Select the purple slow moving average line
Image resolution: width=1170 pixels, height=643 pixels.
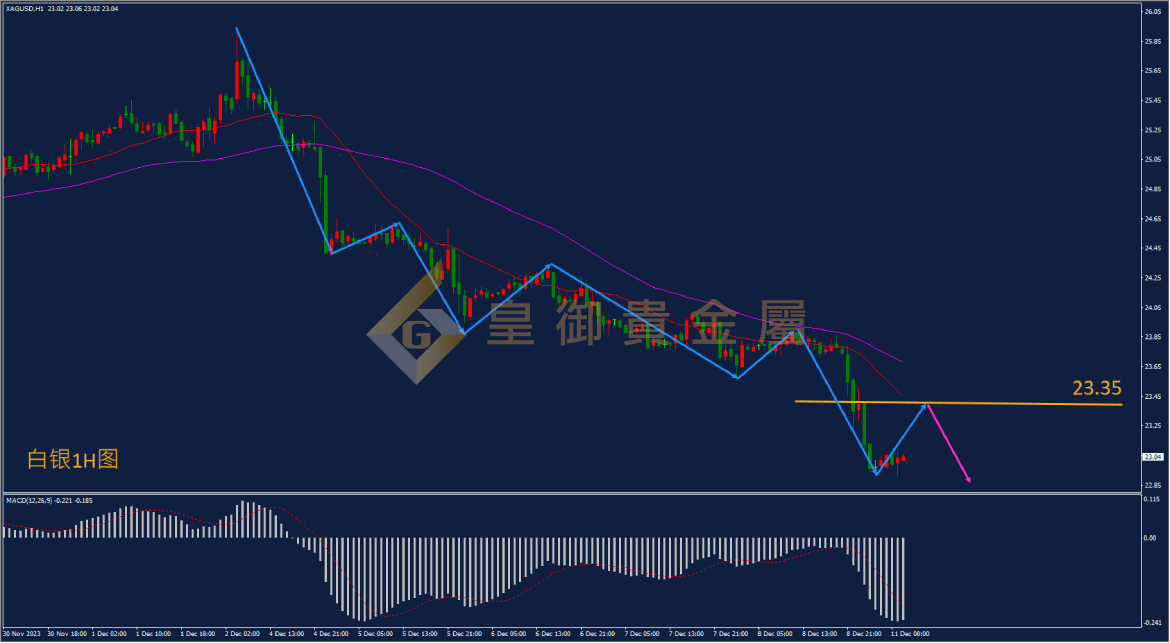coord(522,216)
